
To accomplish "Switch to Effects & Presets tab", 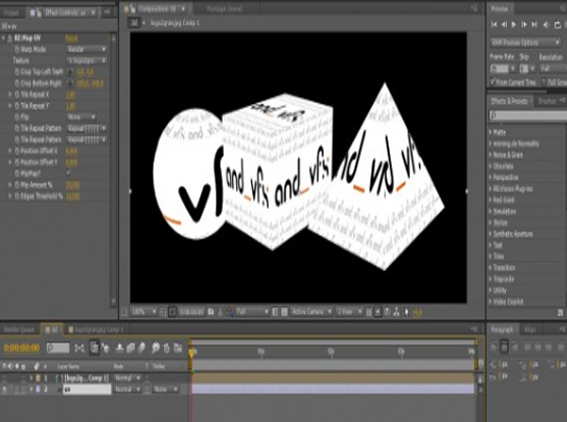I will pyautogui.click(x=509, y=101).
